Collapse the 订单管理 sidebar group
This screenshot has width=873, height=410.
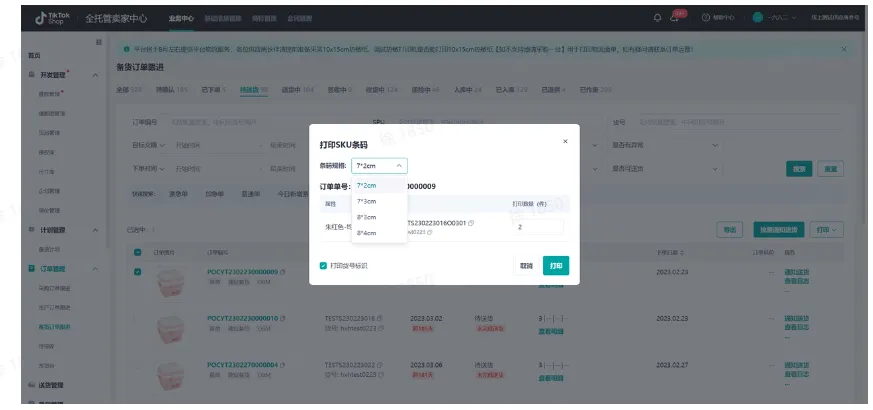click(x=95, y=269)
